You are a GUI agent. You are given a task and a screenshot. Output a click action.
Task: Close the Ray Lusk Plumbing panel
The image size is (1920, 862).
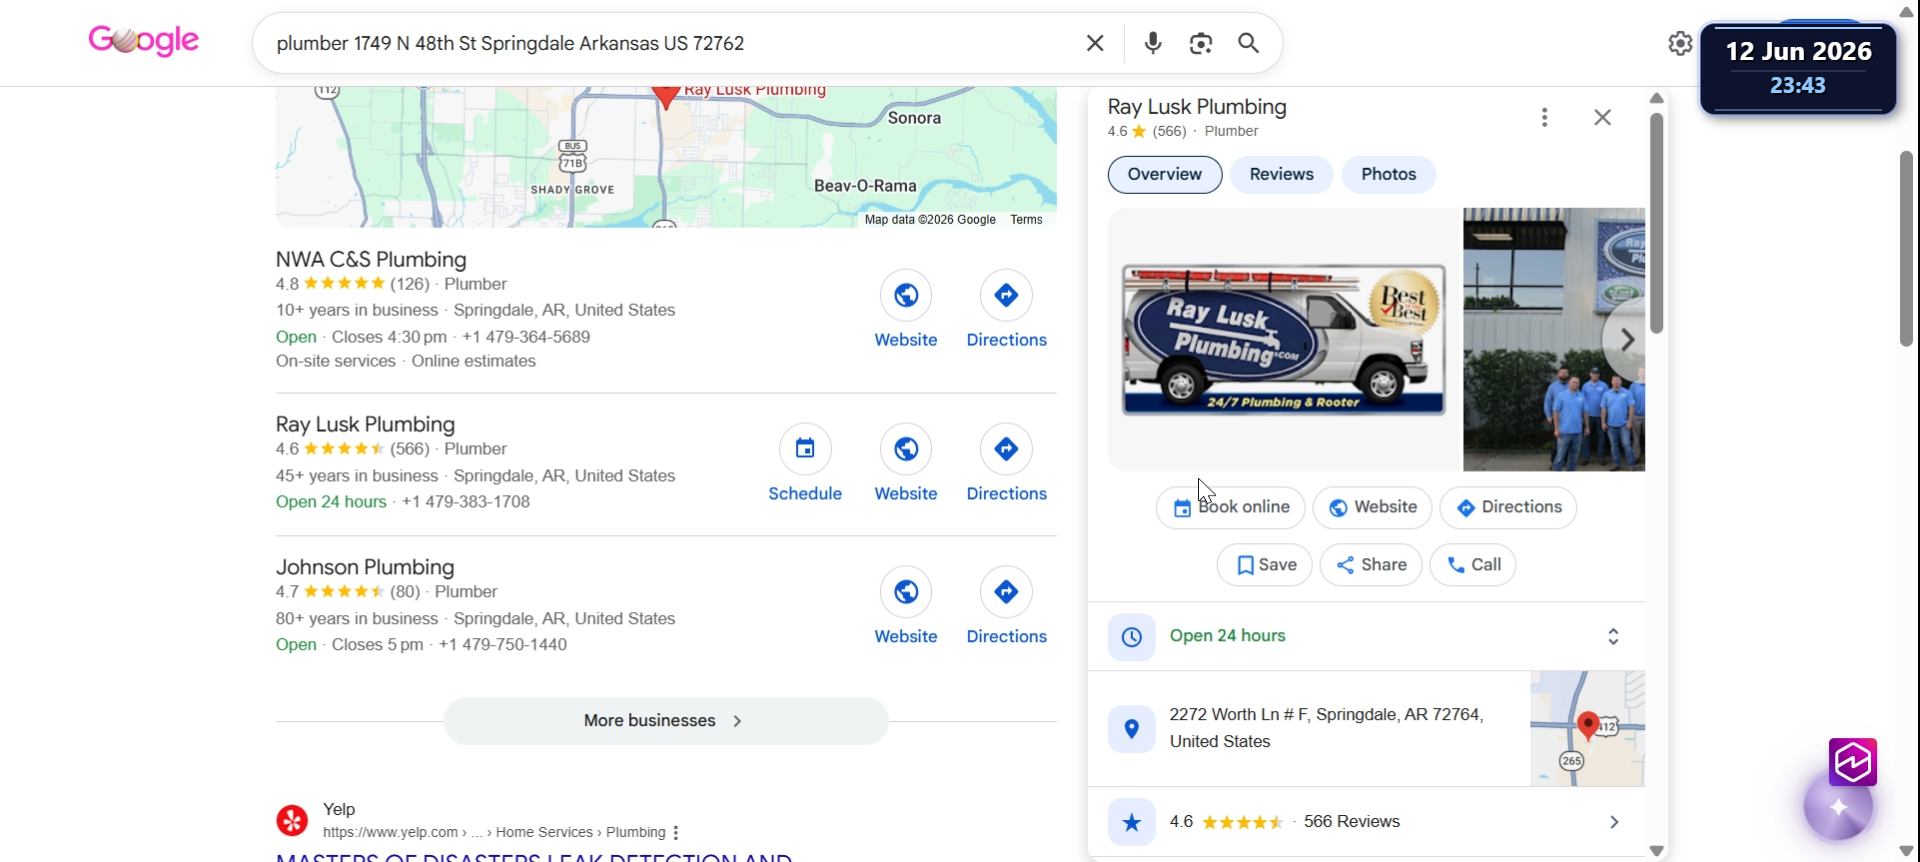tap(1603, 118)
